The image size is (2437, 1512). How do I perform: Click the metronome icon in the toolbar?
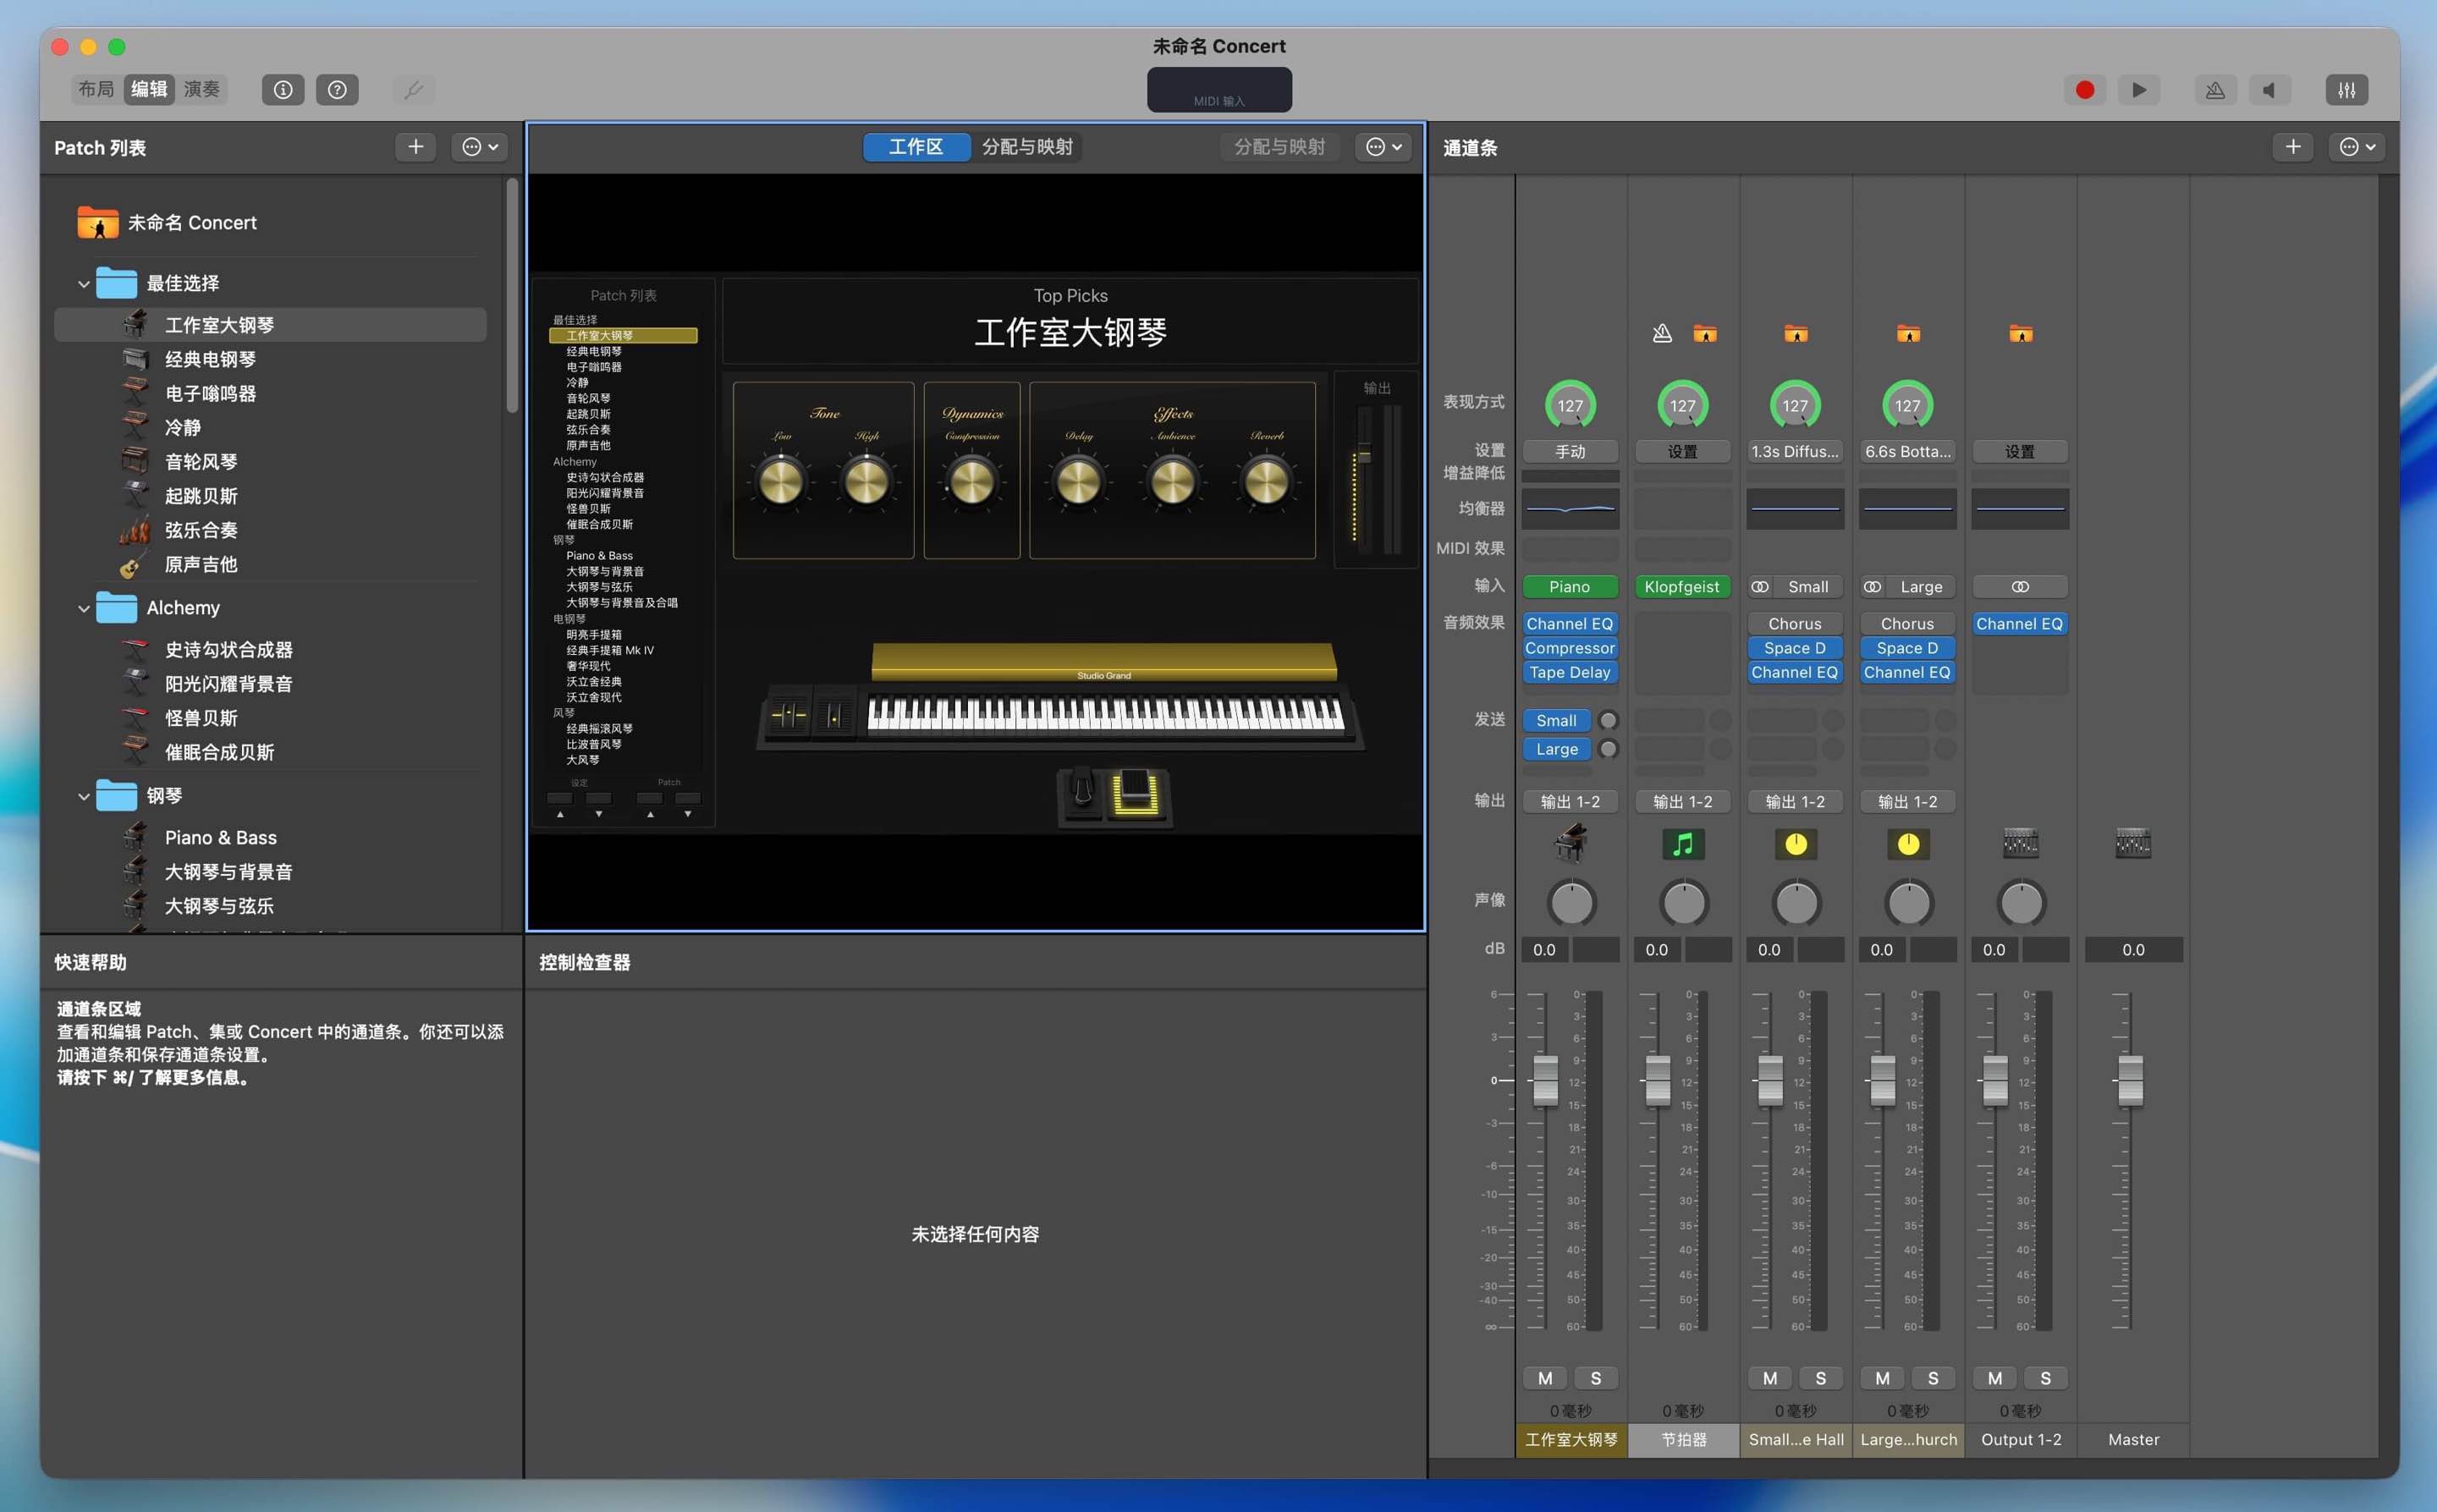pyautogui.click(x=2215, y=90)
